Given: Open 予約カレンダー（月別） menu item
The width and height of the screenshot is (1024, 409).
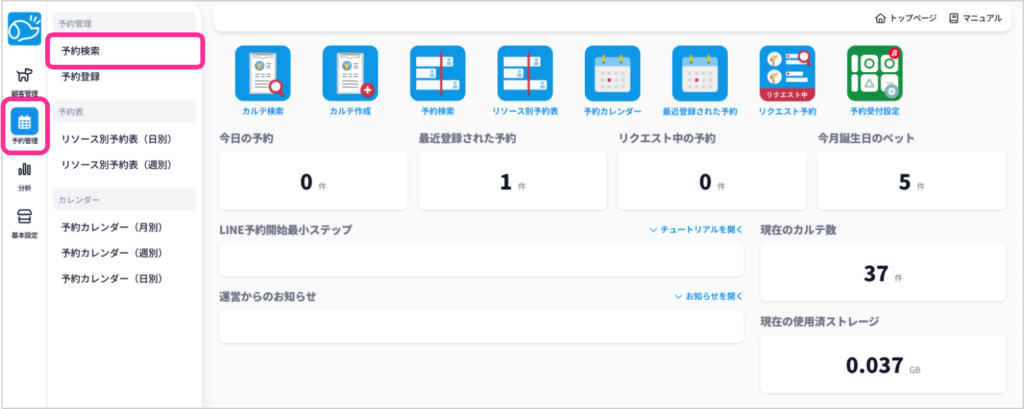Looking at the screenshot, I should click(111, 227).
